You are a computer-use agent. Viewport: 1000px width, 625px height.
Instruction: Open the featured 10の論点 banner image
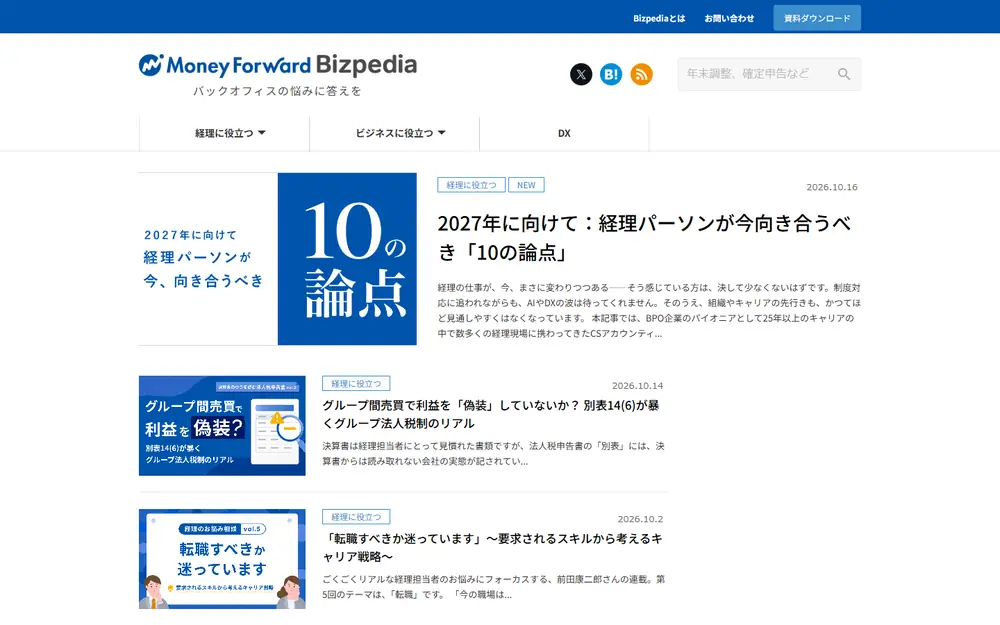pos(278,259)
